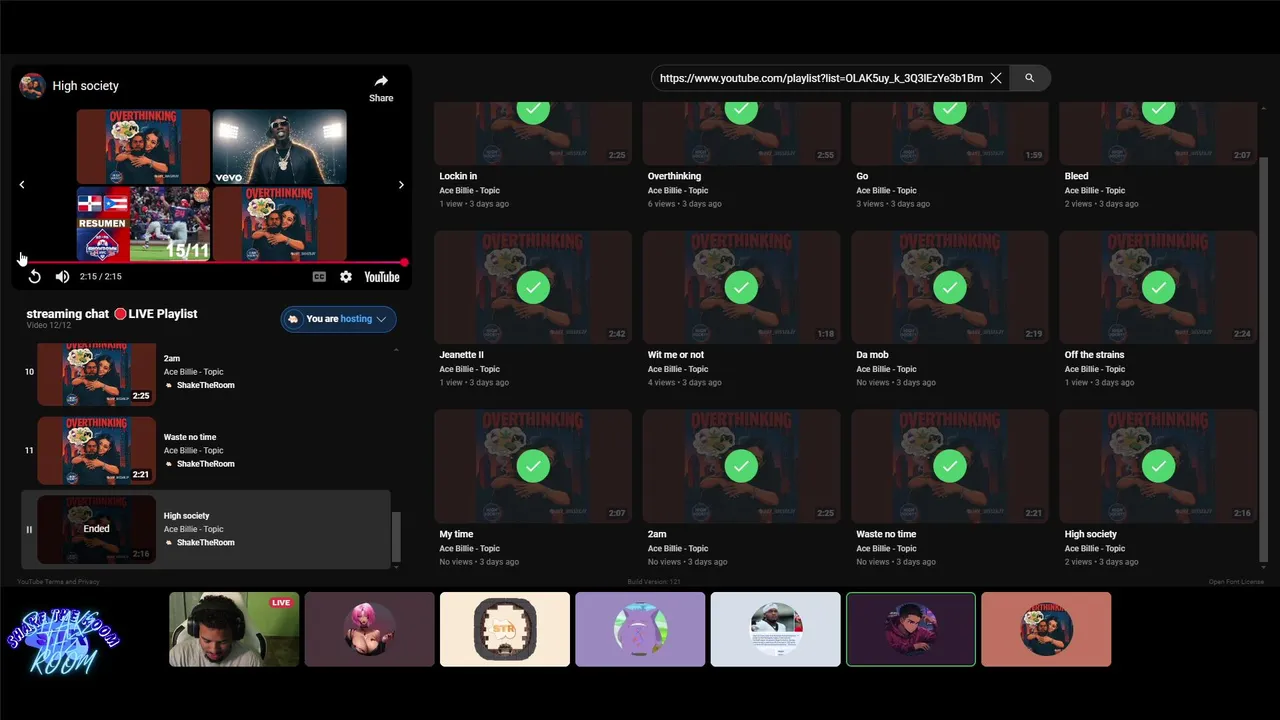Toggle checkmark on High society grid video
The width and height of the screenshot is (1280, 720).
coord(1158,466)
